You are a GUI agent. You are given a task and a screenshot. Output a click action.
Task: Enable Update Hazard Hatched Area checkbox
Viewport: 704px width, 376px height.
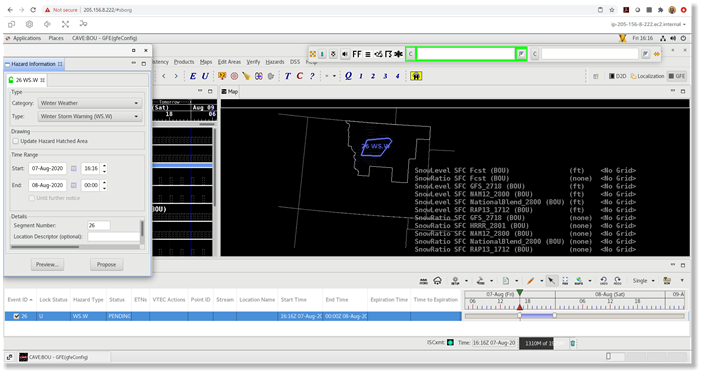(16, 141)
